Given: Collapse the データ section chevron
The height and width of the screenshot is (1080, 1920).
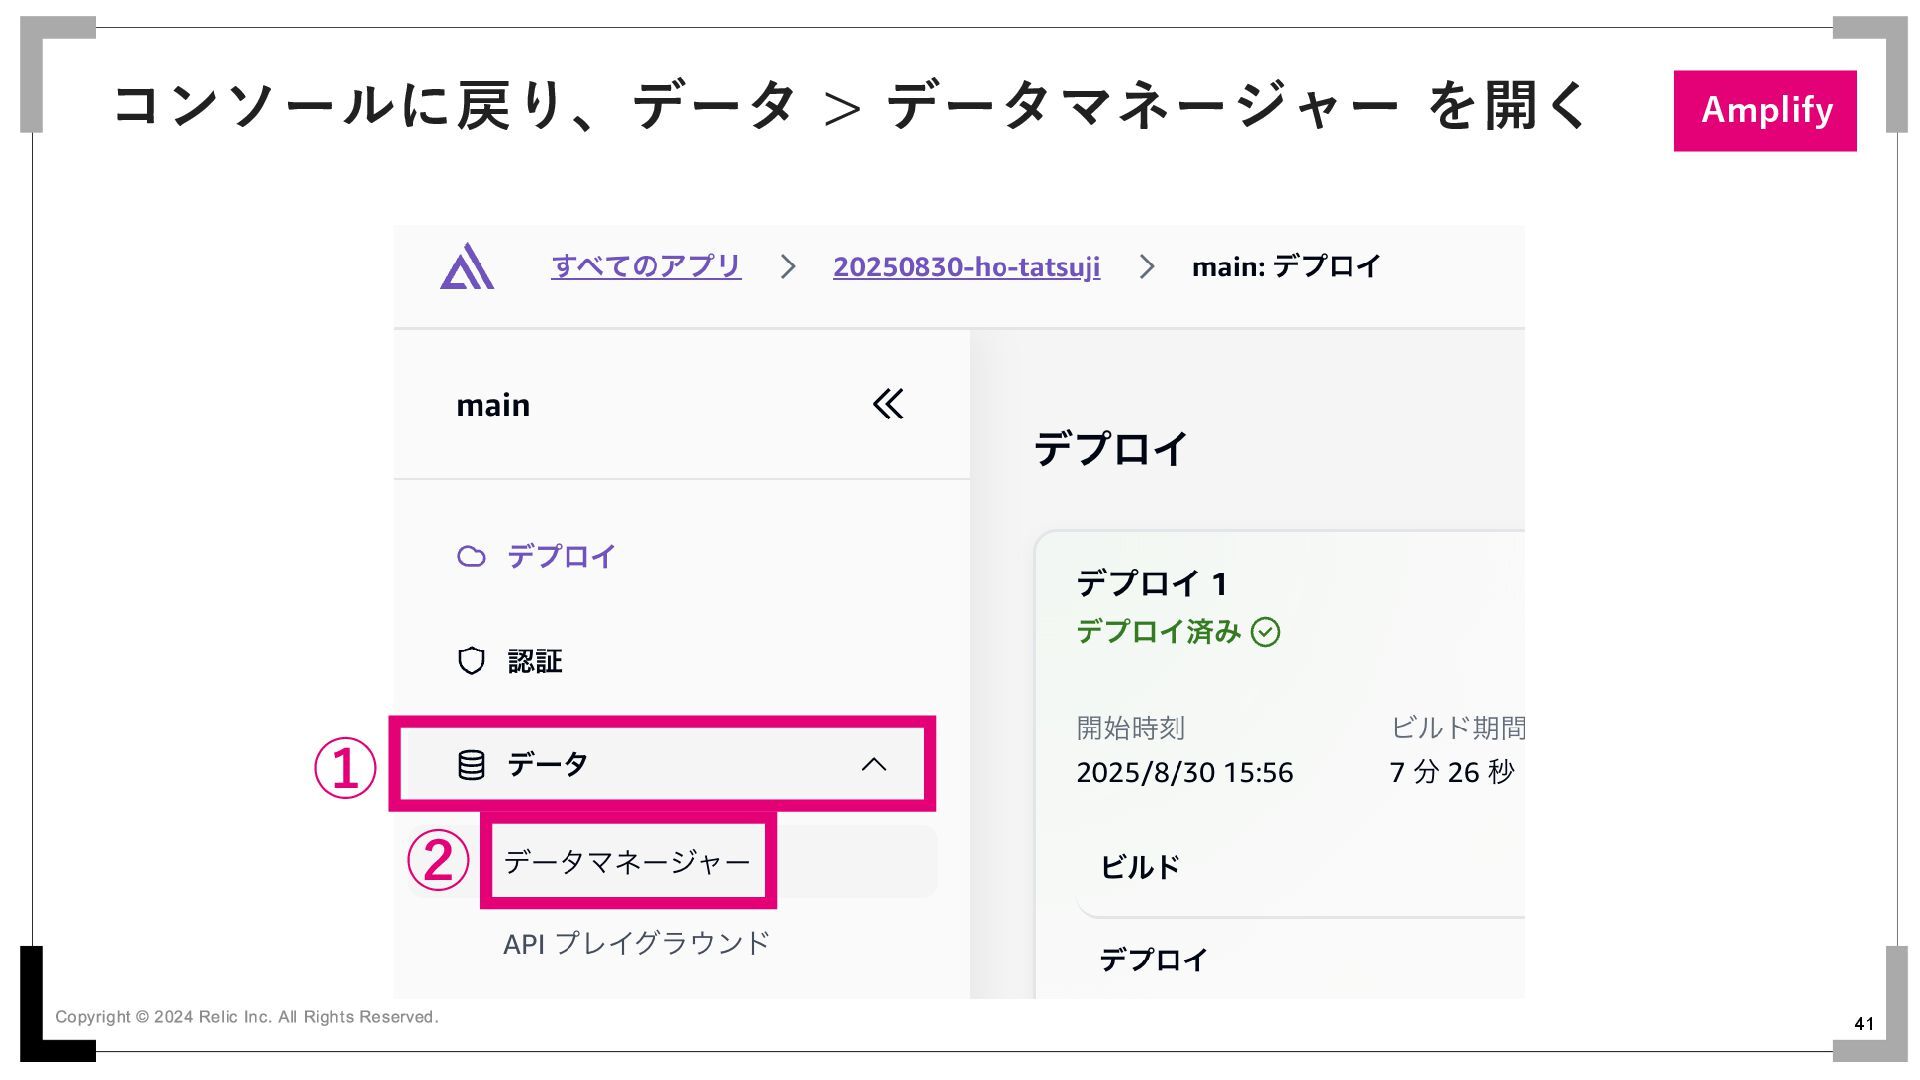Looking at the screenshot, I should (x=874, y=765).
